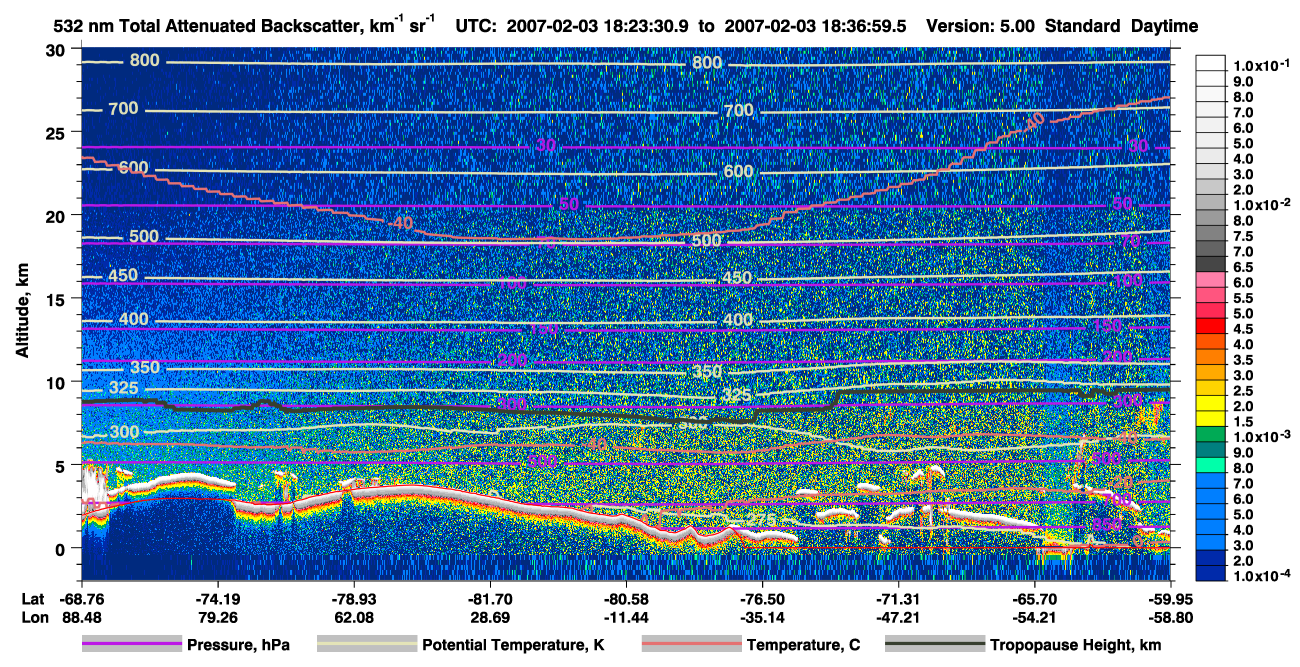Click latitude value '-81.70'
Screen dimensions: 1300x667
[489, 599]
